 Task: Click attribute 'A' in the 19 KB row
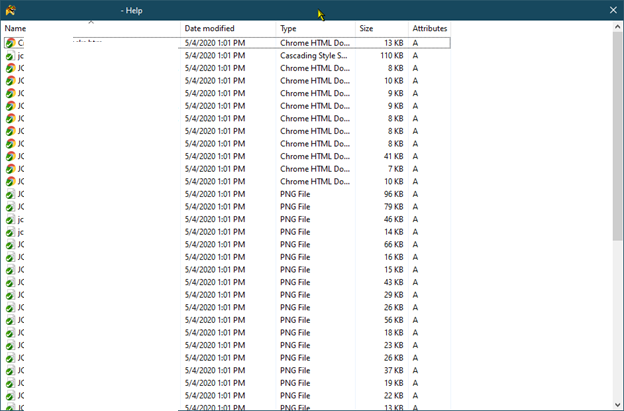pyautogui.click(x=415, y=383)
